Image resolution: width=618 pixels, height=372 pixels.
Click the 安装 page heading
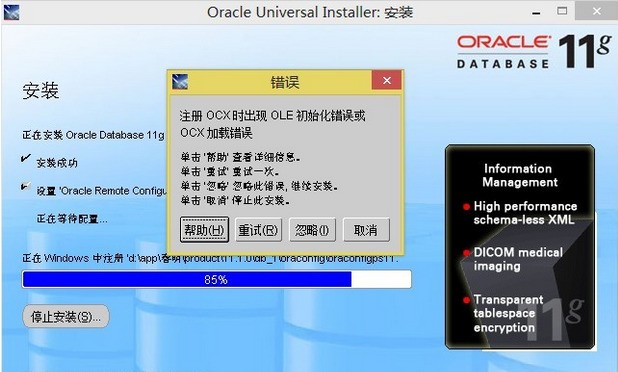(41, 91)
